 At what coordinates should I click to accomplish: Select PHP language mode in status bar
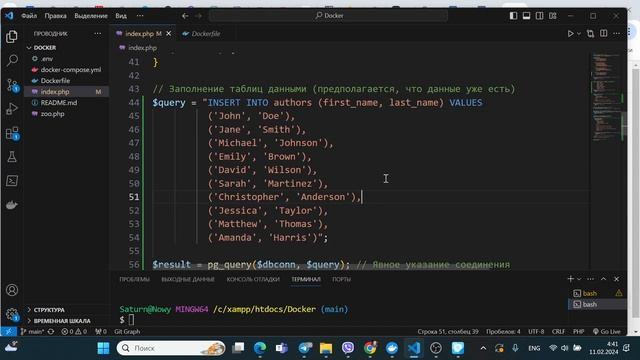[x=578, y=332]
